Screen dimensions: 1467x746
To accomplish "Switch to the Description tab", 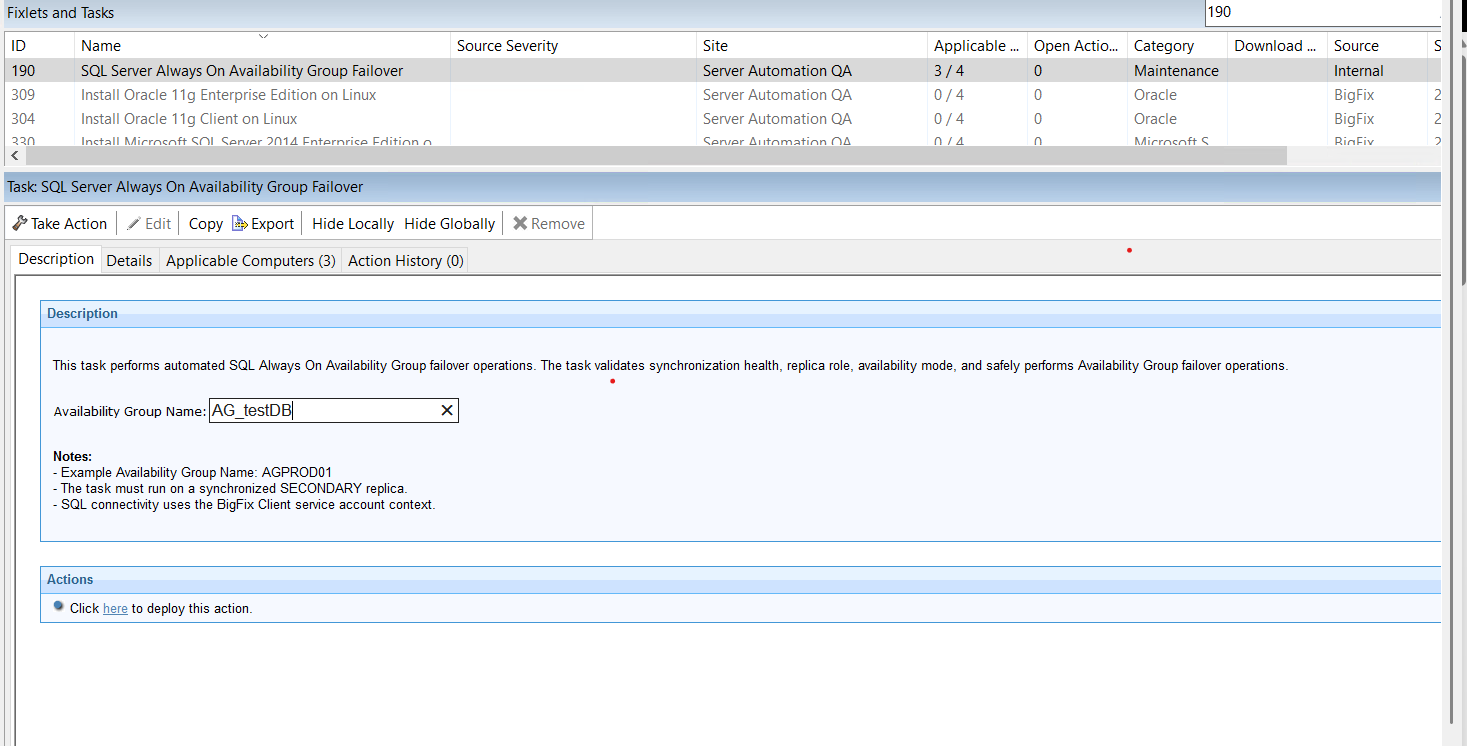I will point(56,259).
